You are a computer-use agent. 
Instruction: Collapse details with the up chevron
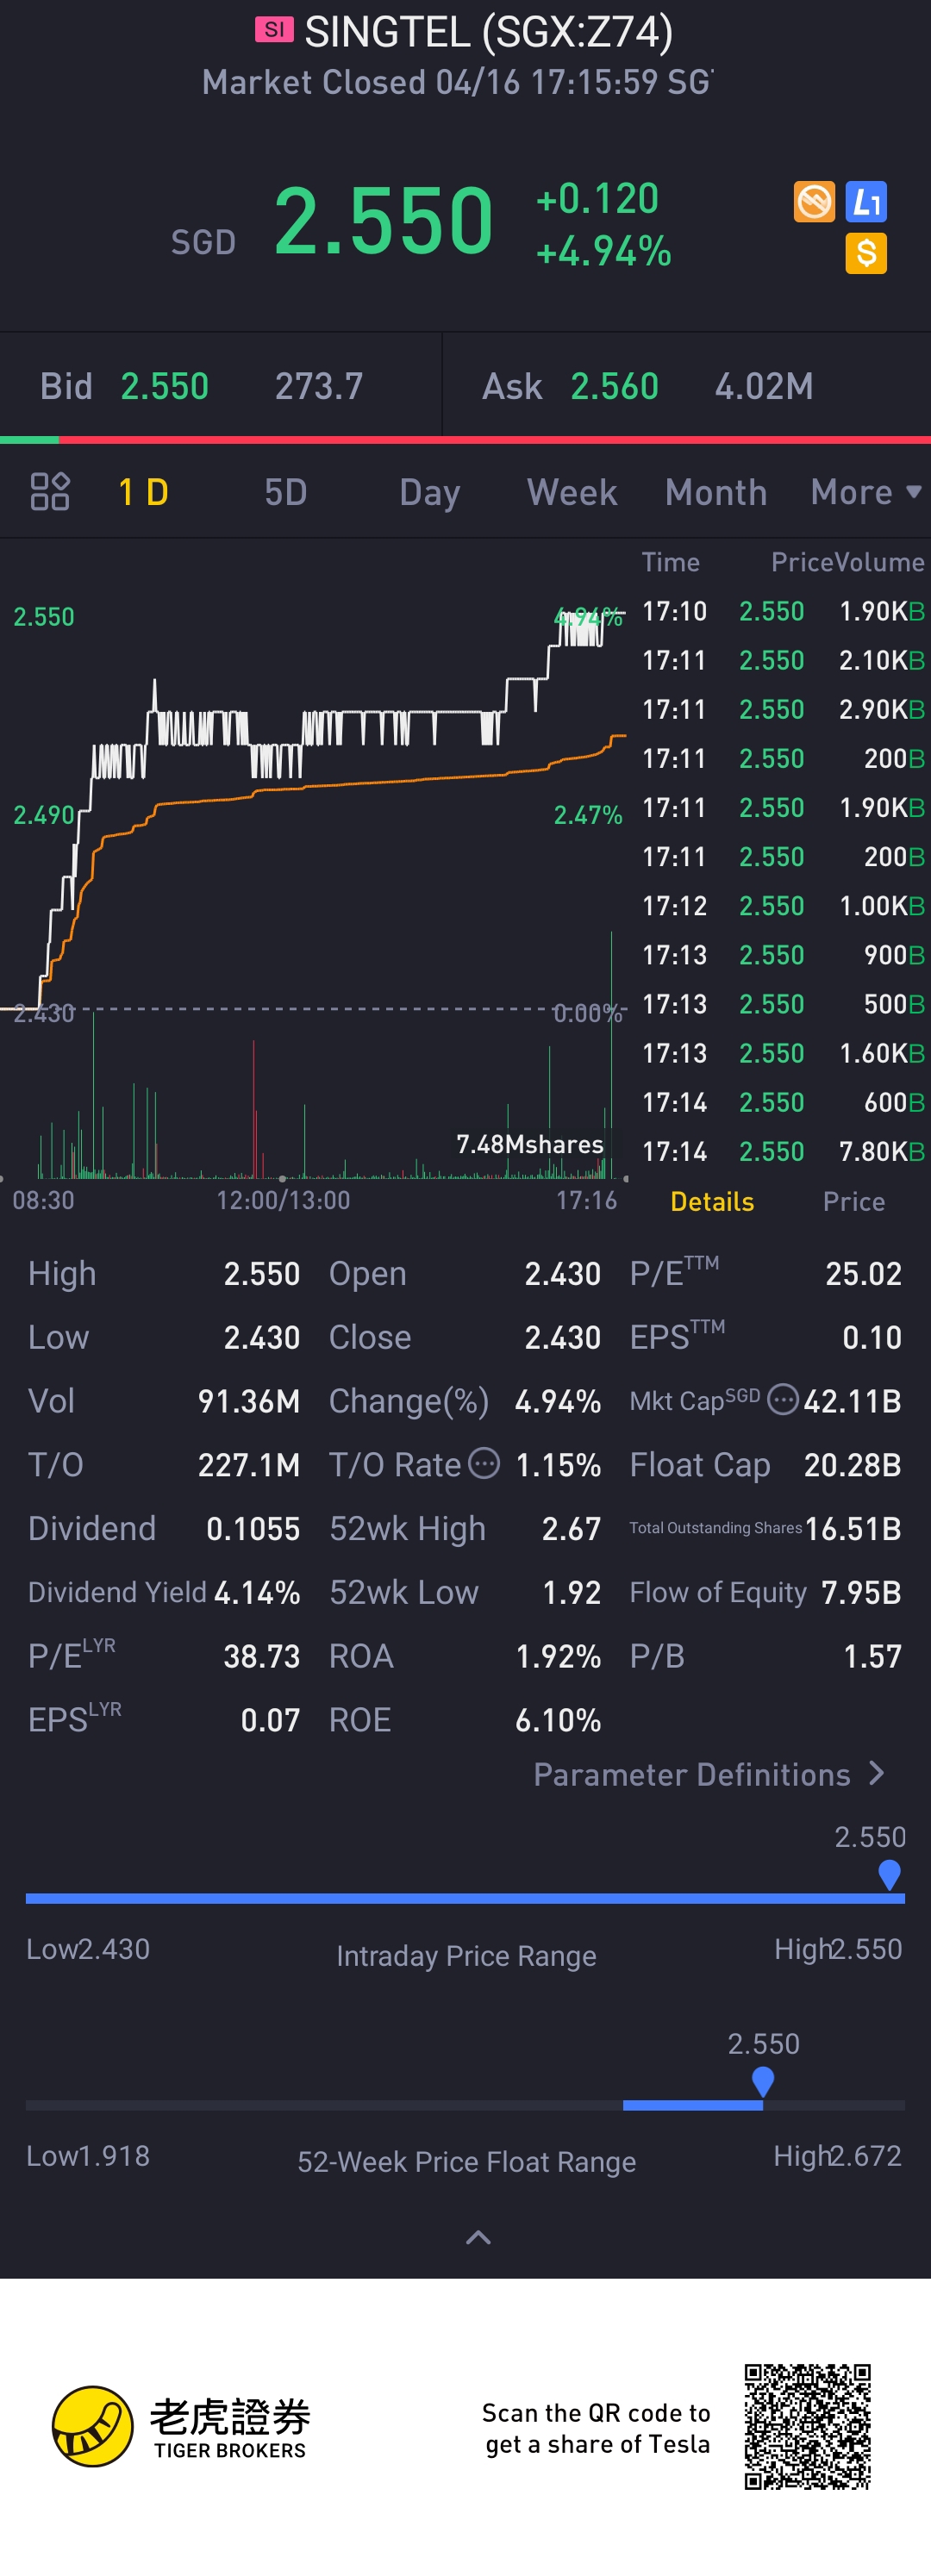click(x=478, y=2238)
